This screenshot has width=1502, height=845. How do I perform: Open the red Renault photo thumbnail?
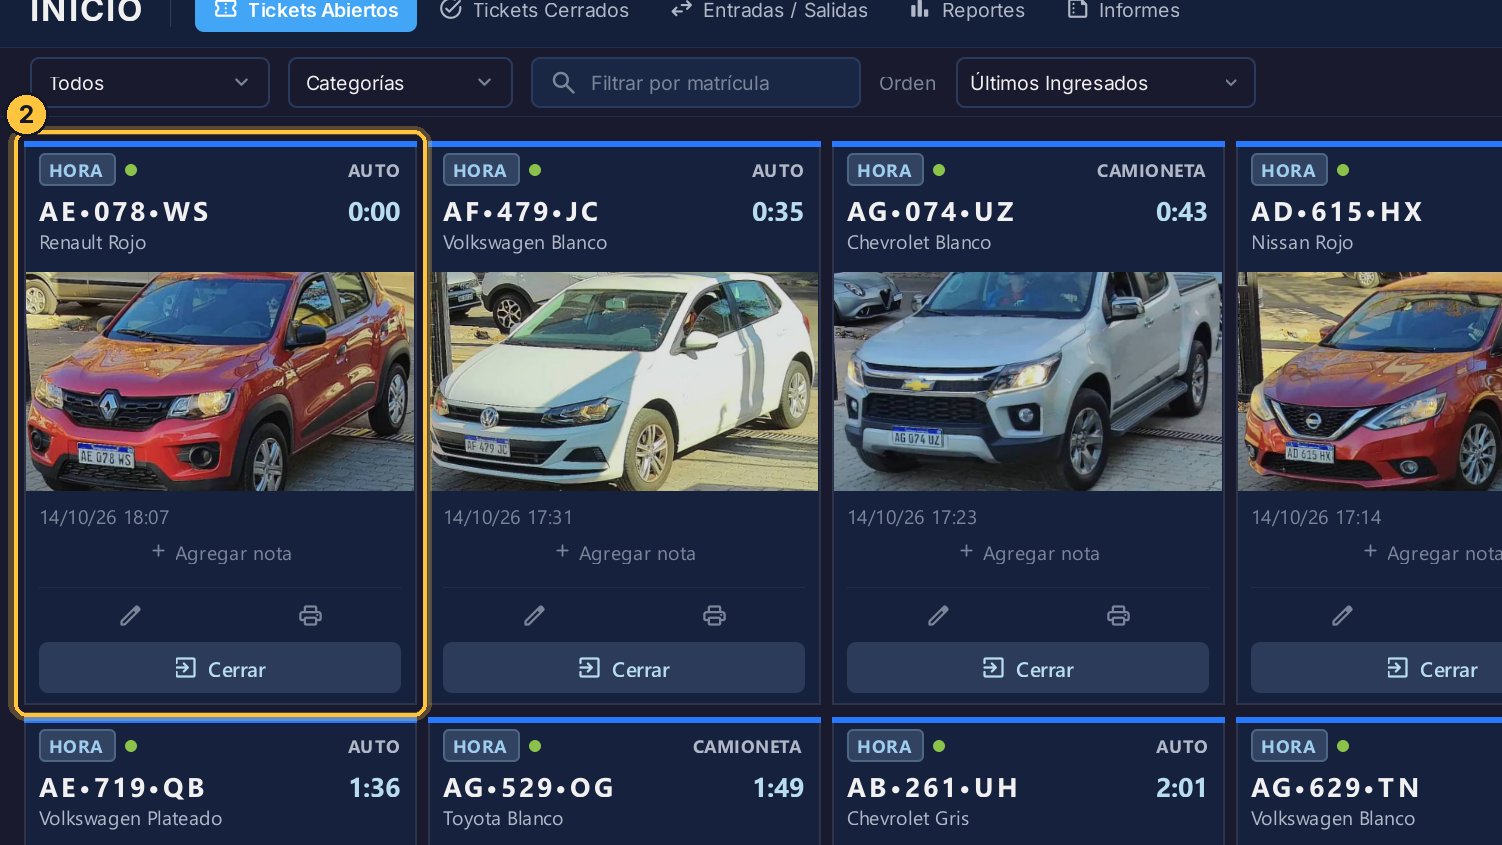coord(220,381)
